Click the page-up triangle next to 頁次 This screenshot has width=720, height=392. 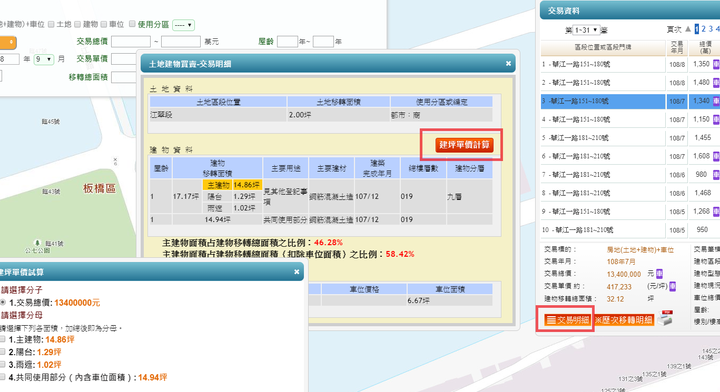coord(688,29)
